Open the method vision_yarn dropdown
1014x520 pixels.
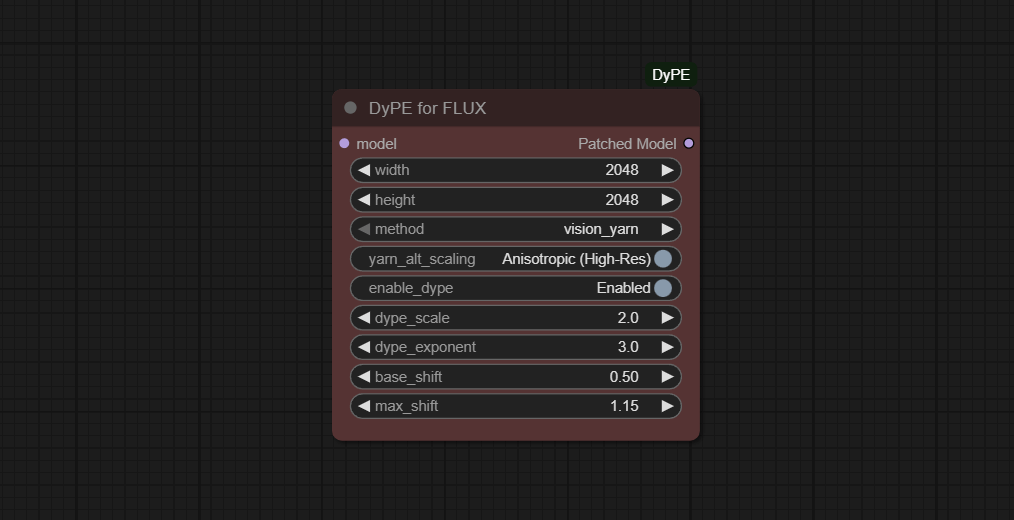pos(515,229)
